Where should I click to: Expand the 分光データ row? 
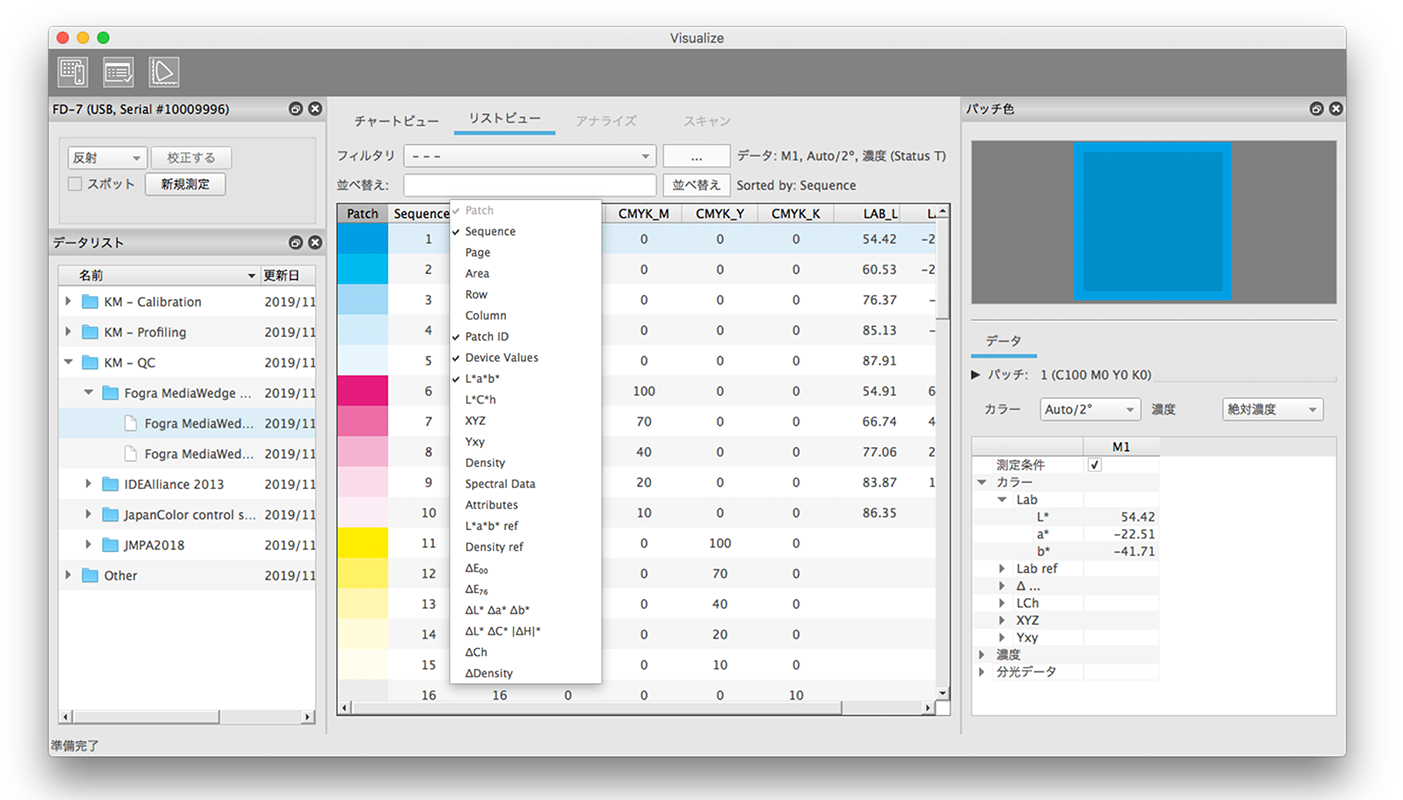pyautogui.click(x=983, y=671)
